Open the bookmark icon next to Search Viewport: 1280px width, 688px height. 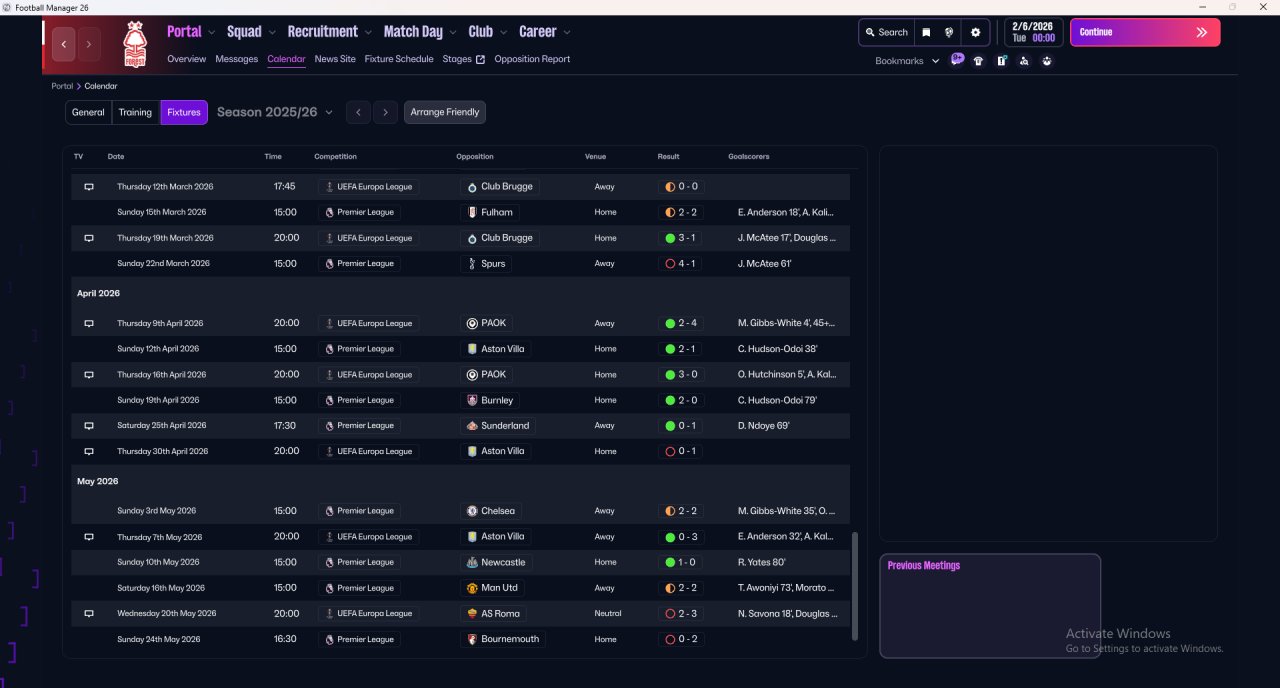(x=926, y=32)
